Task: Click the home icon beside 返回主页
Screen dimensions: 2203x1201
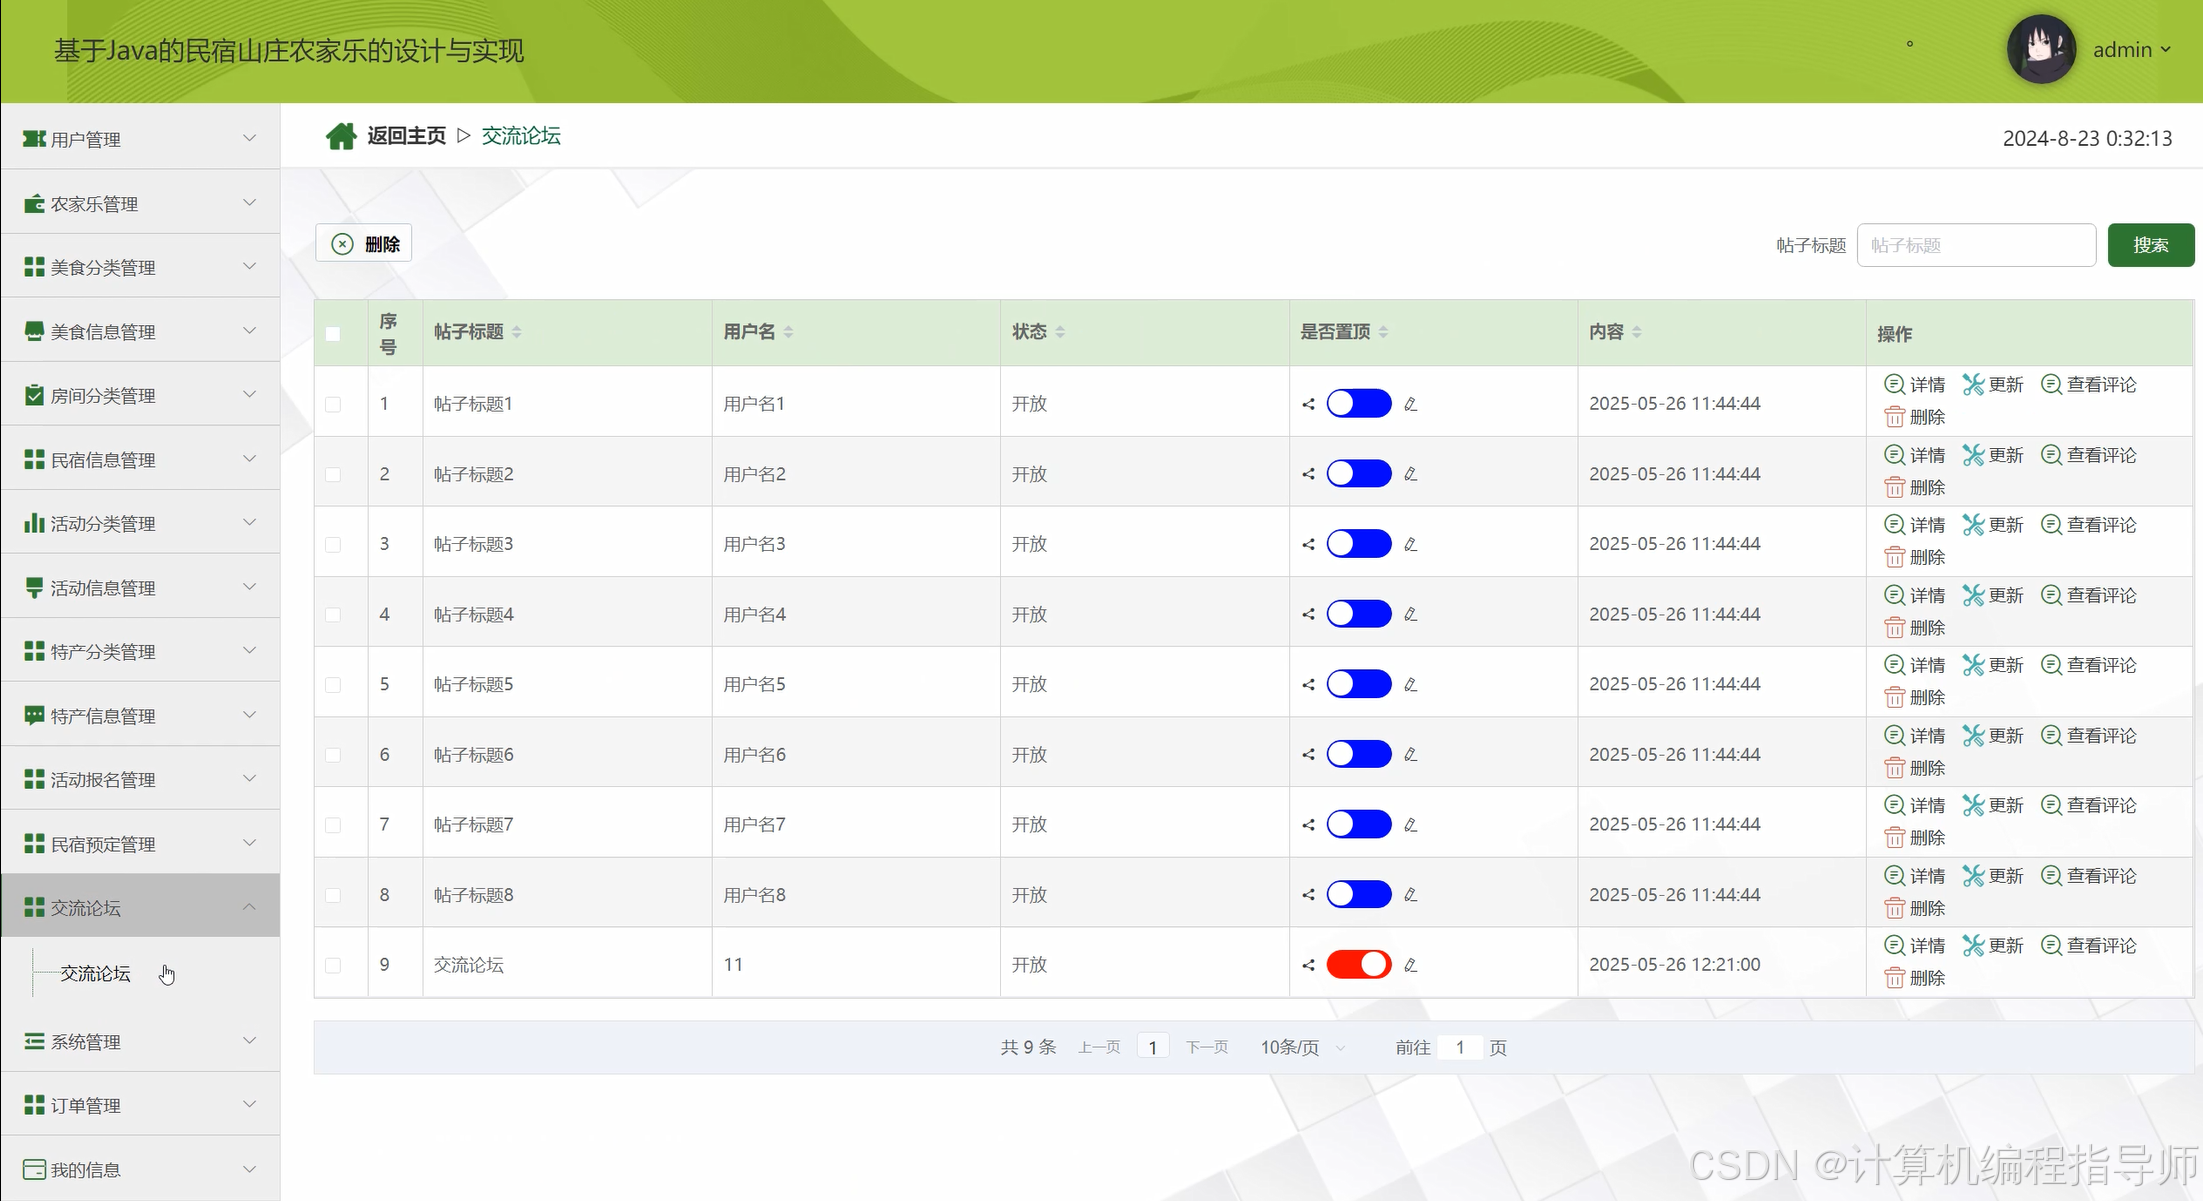Action: point(340,136)
